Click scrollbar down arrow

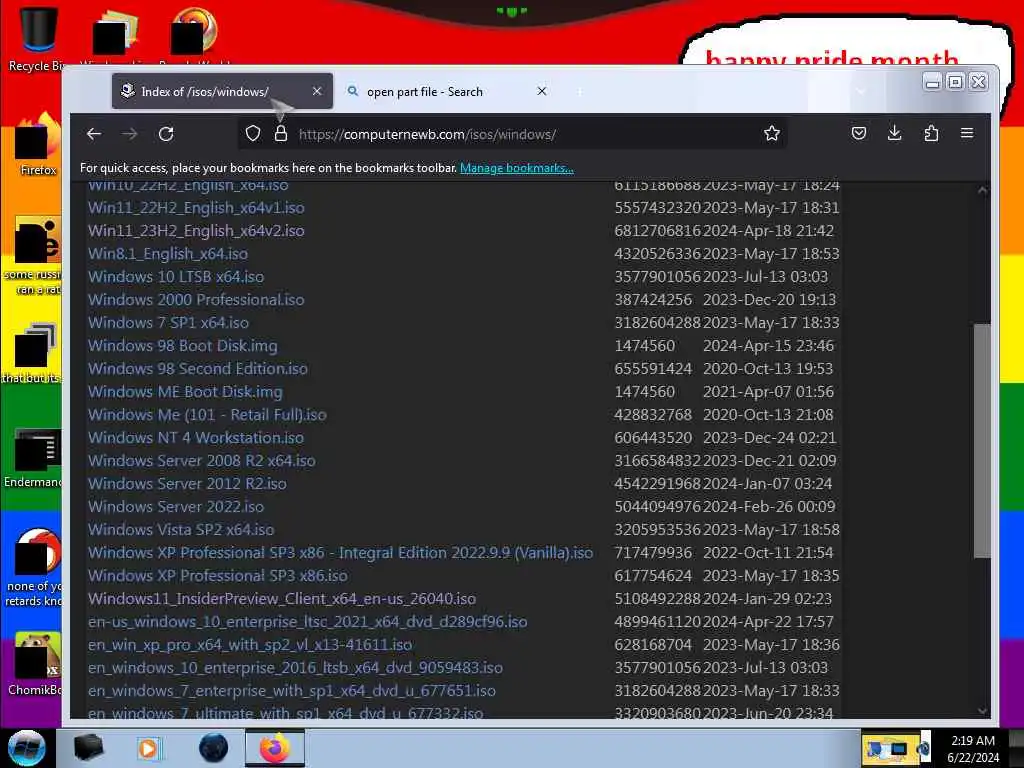(982, 711)
